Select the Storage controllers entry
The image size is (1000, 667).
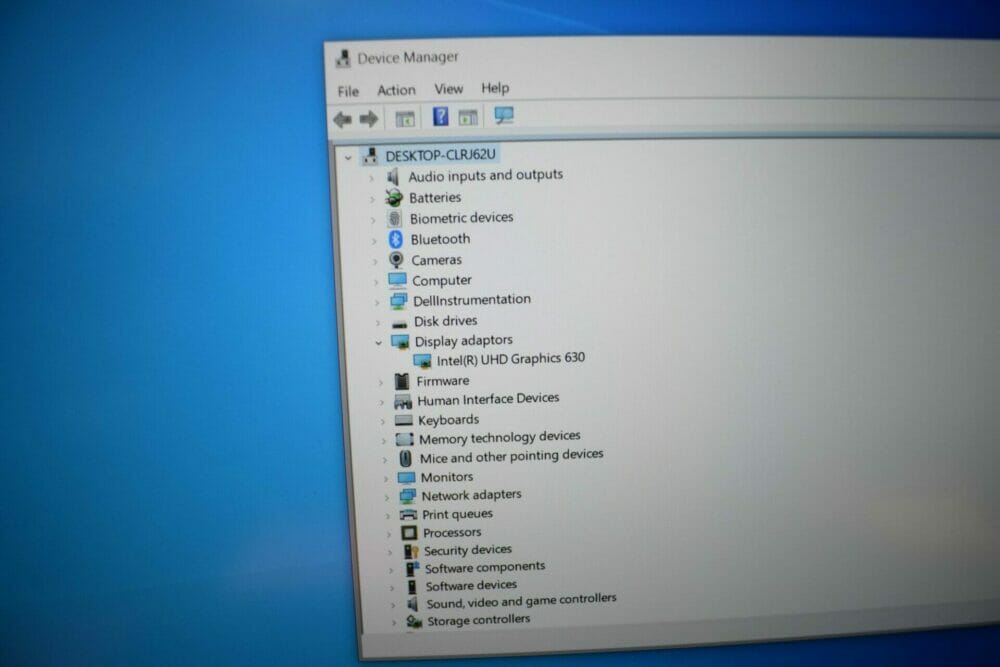click(478, 620)
